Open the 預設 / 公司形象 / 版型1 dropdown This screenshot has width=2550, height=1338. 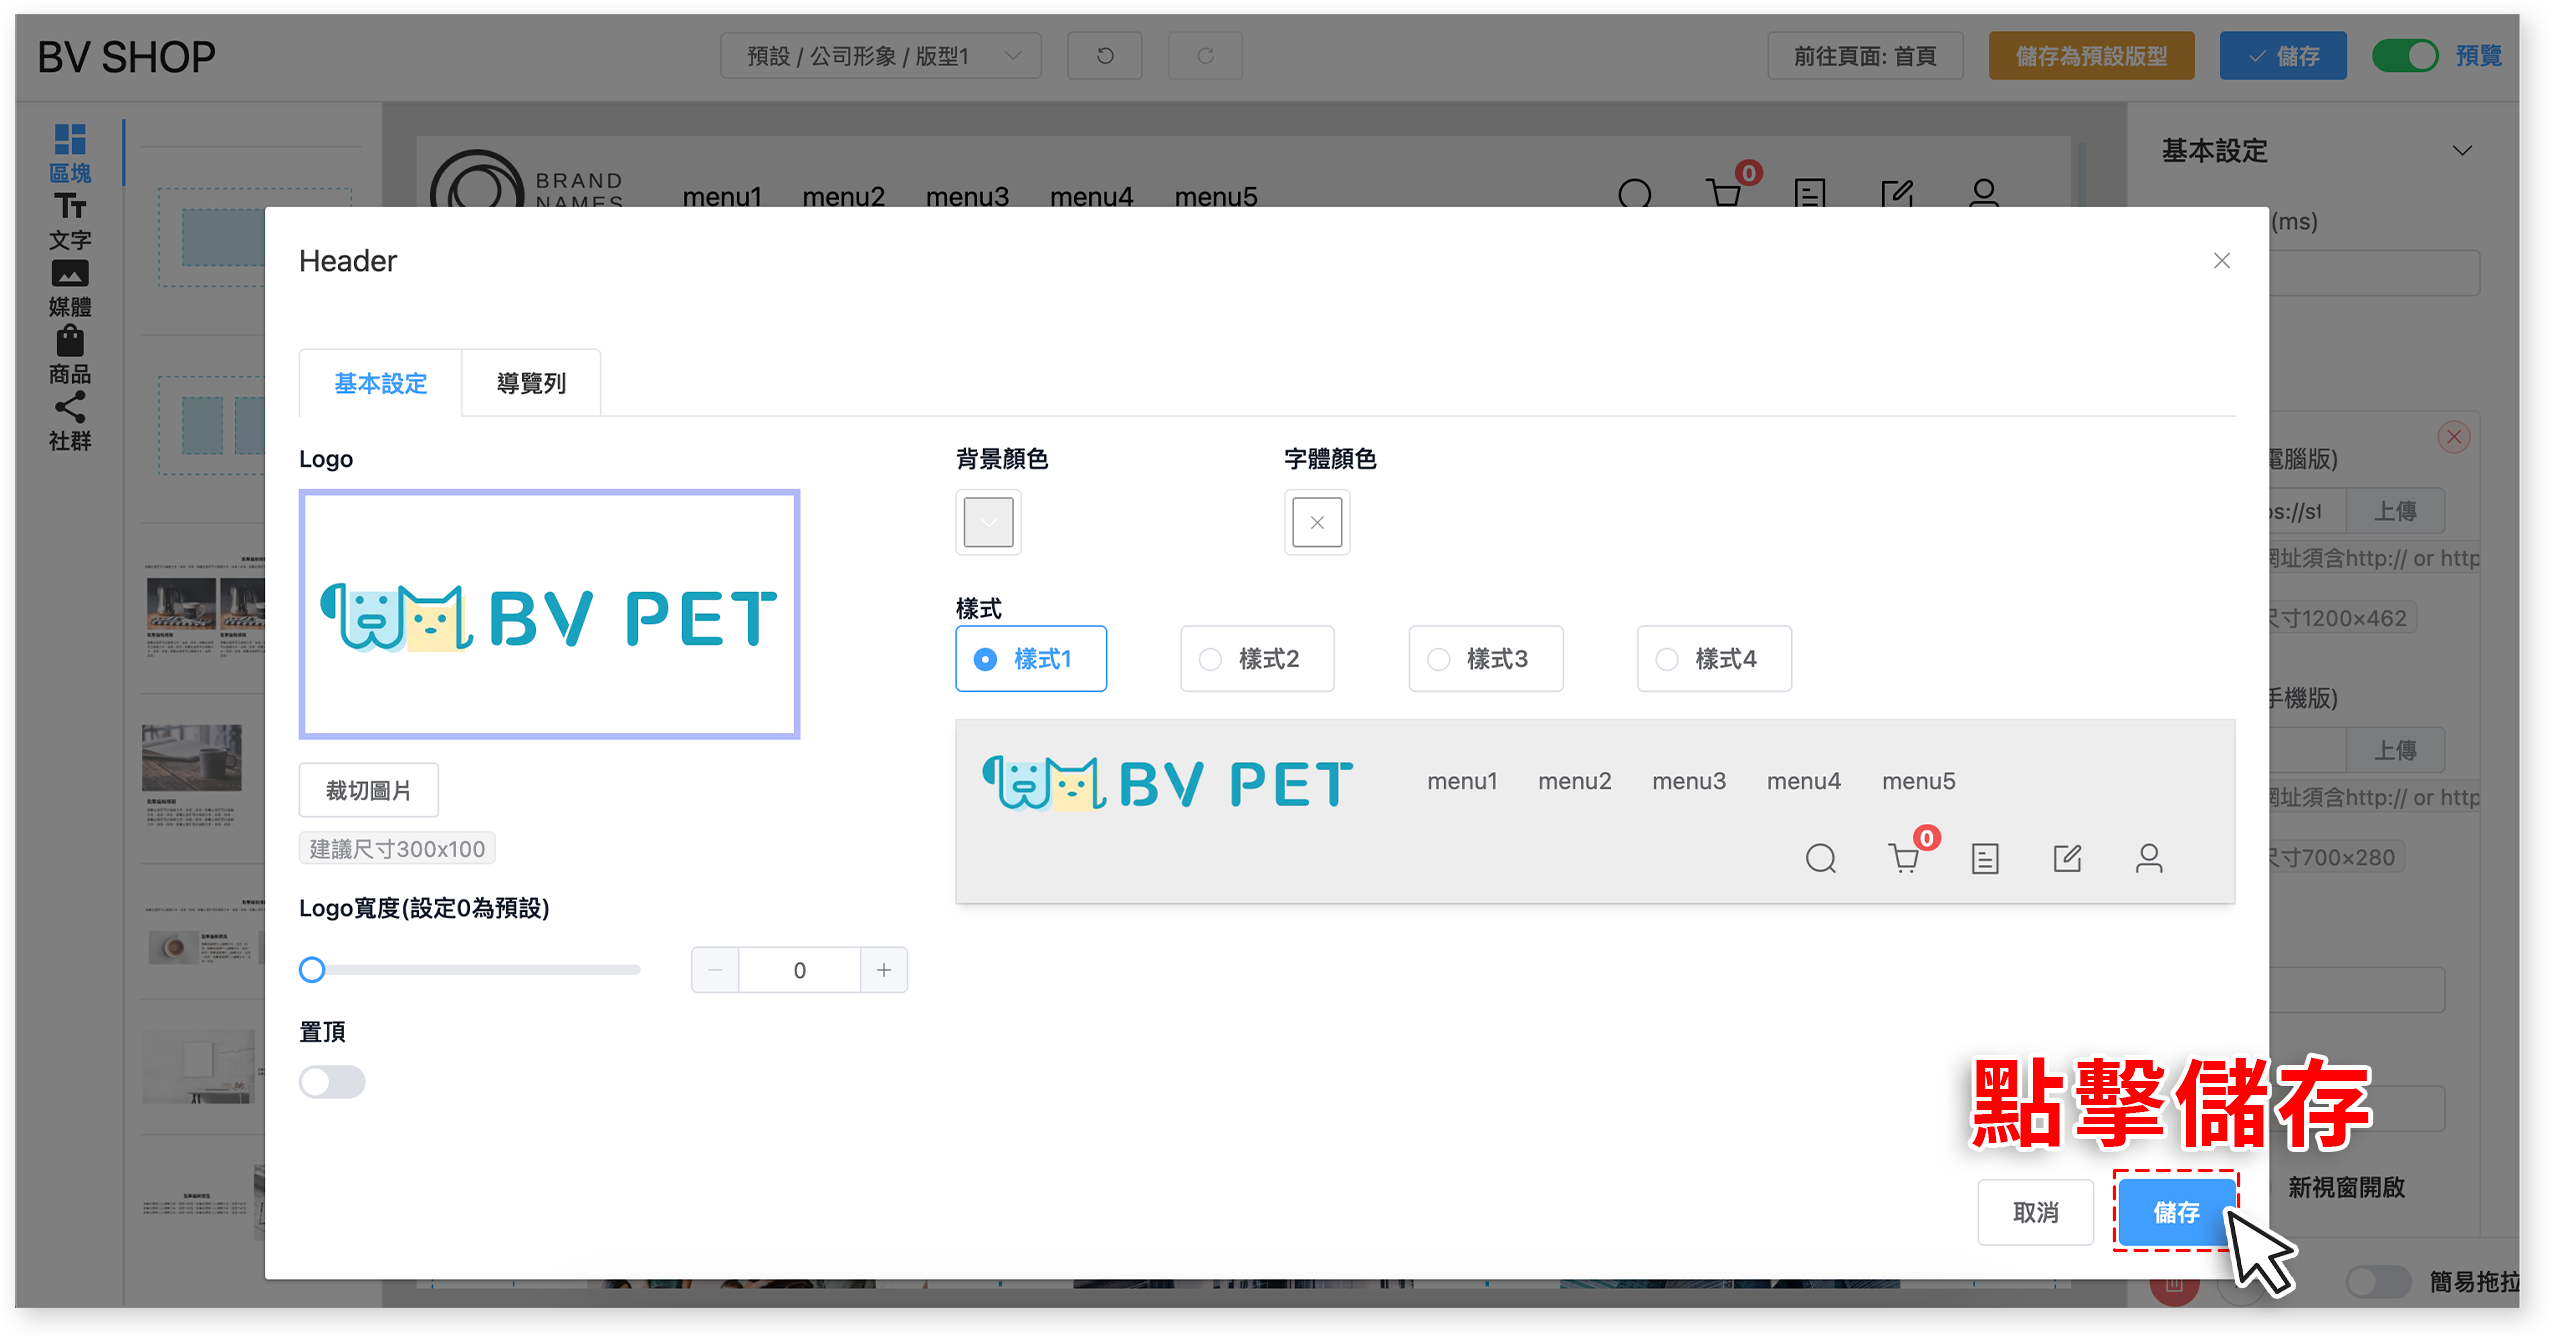point(881,56)
